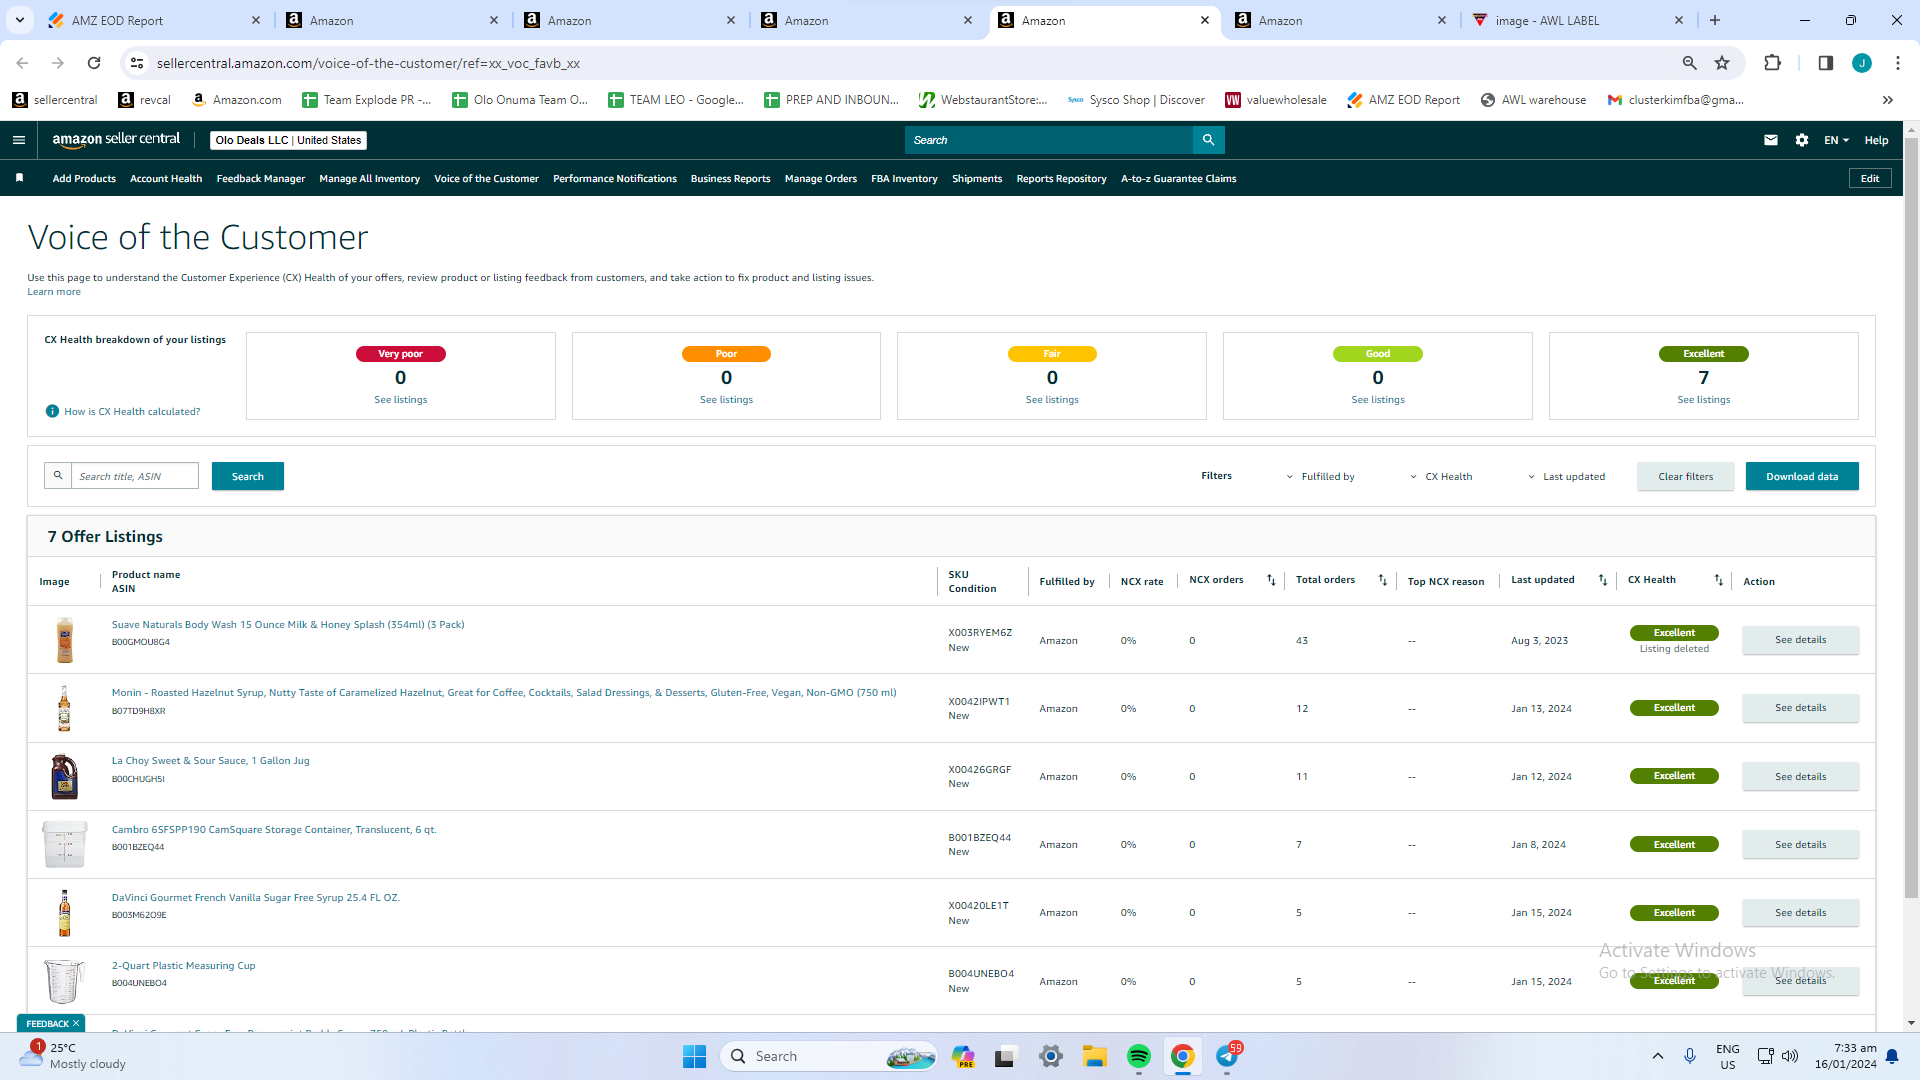This screenshot has width=1920, height=1080.
Task: Close the FEEDBACK tab with its X
Action: (x=76, y=1023)
